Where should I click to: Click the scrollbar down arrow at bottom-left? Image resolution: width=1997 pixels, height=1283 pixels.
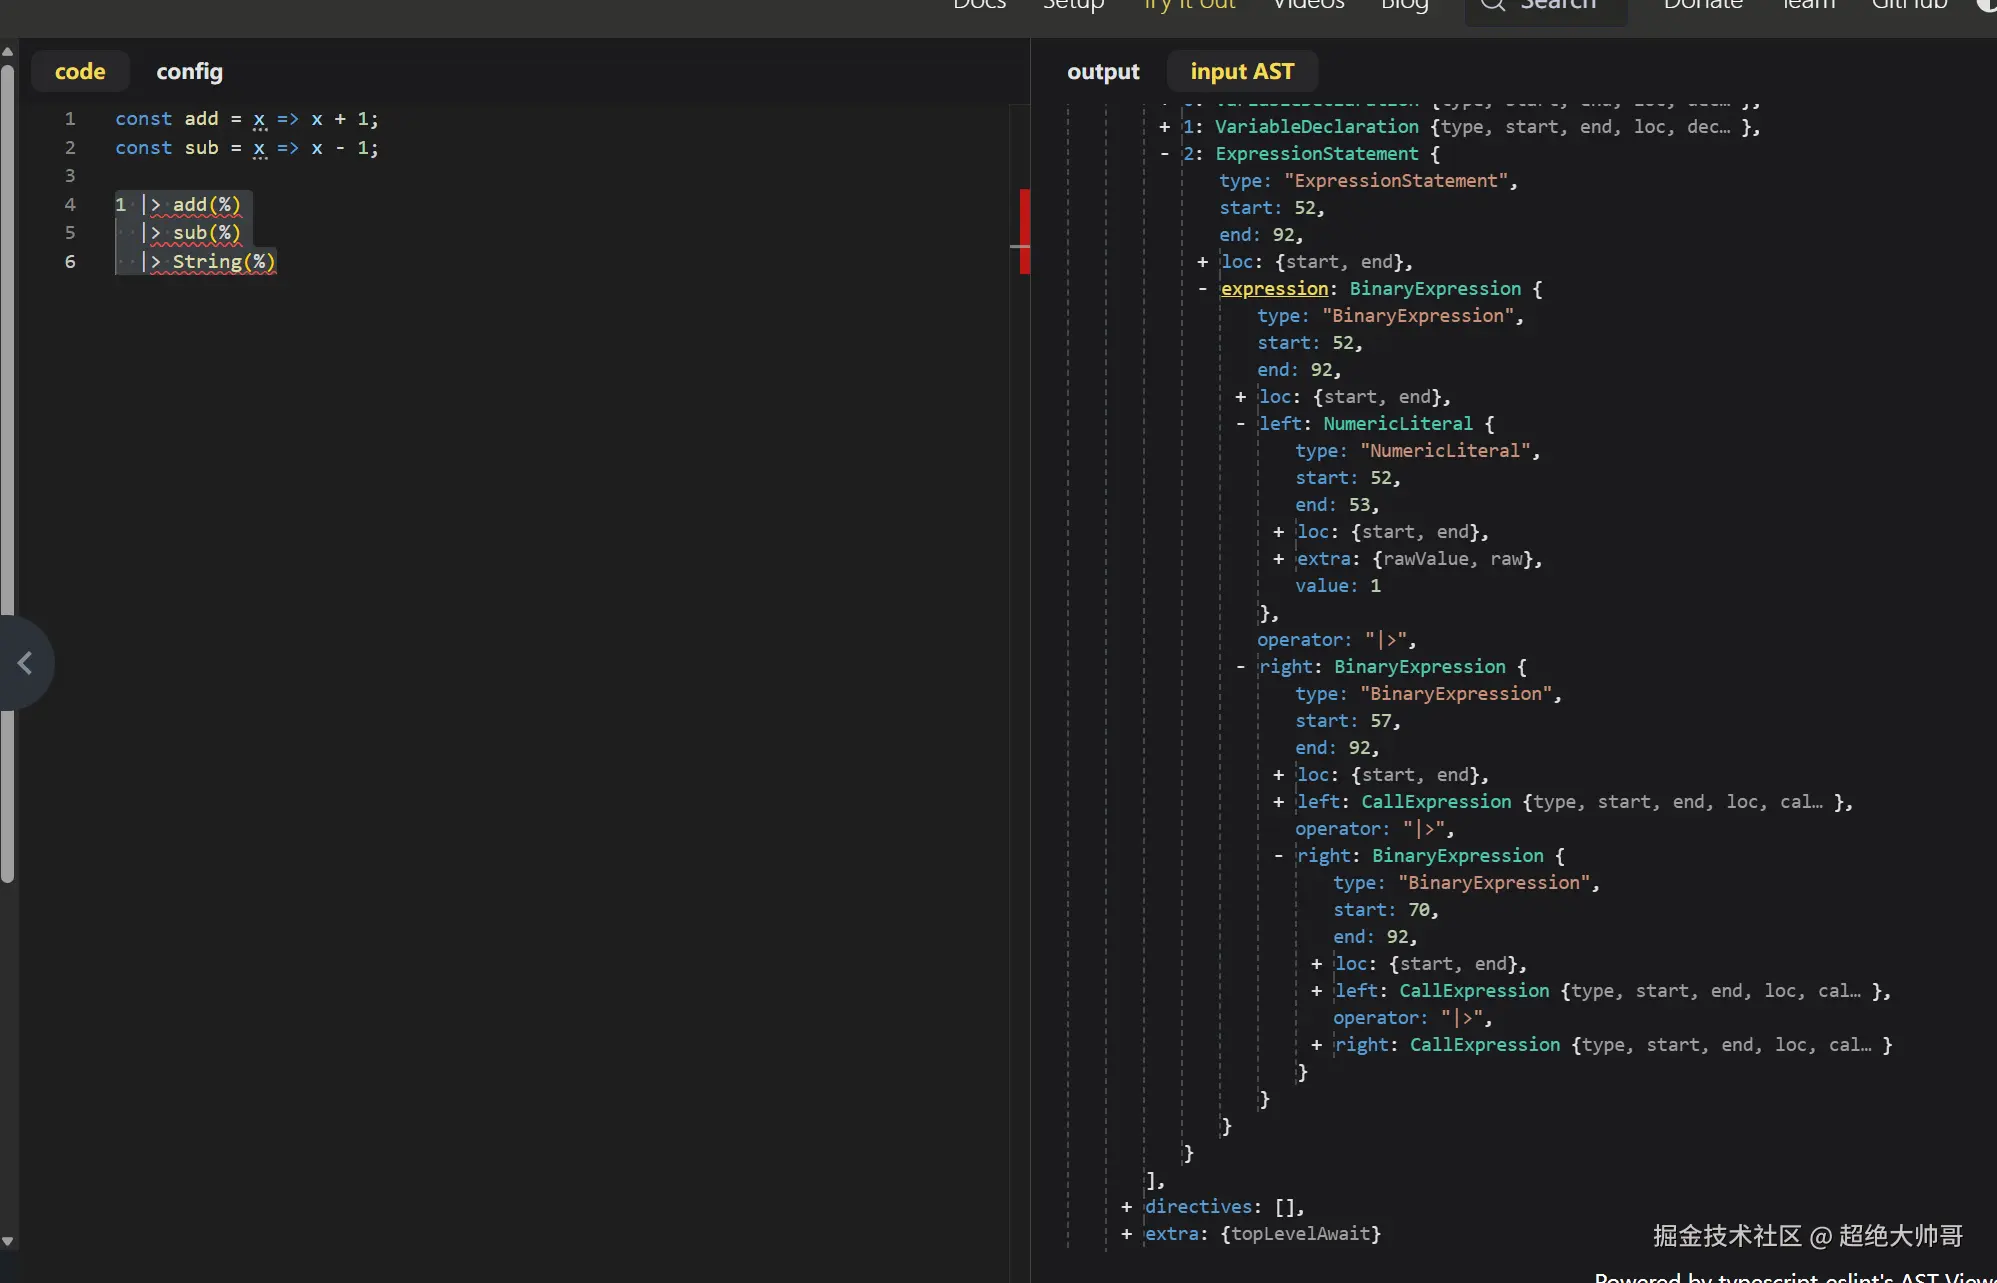click(8, 1242)
